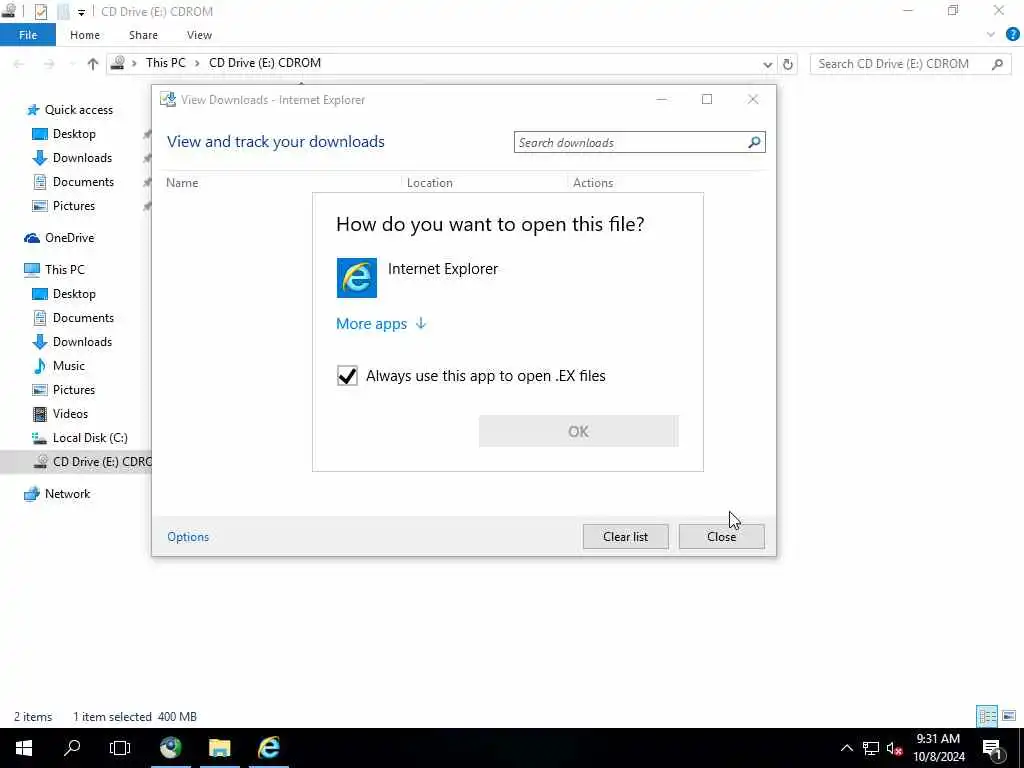
Task: Switch to Details view layout icon
Action: pyautogui.click(x=987, y=716)
